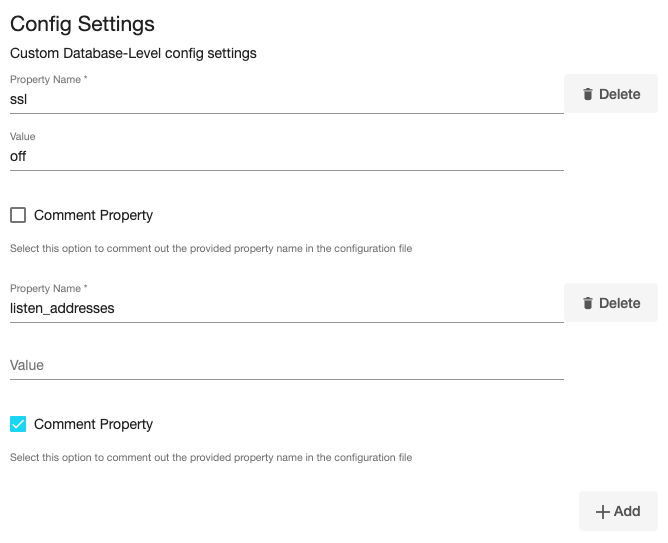Viewport: 668px width, 543px height.
Task: Focus the Property Name field containing ssl
Action: (286, 99)
